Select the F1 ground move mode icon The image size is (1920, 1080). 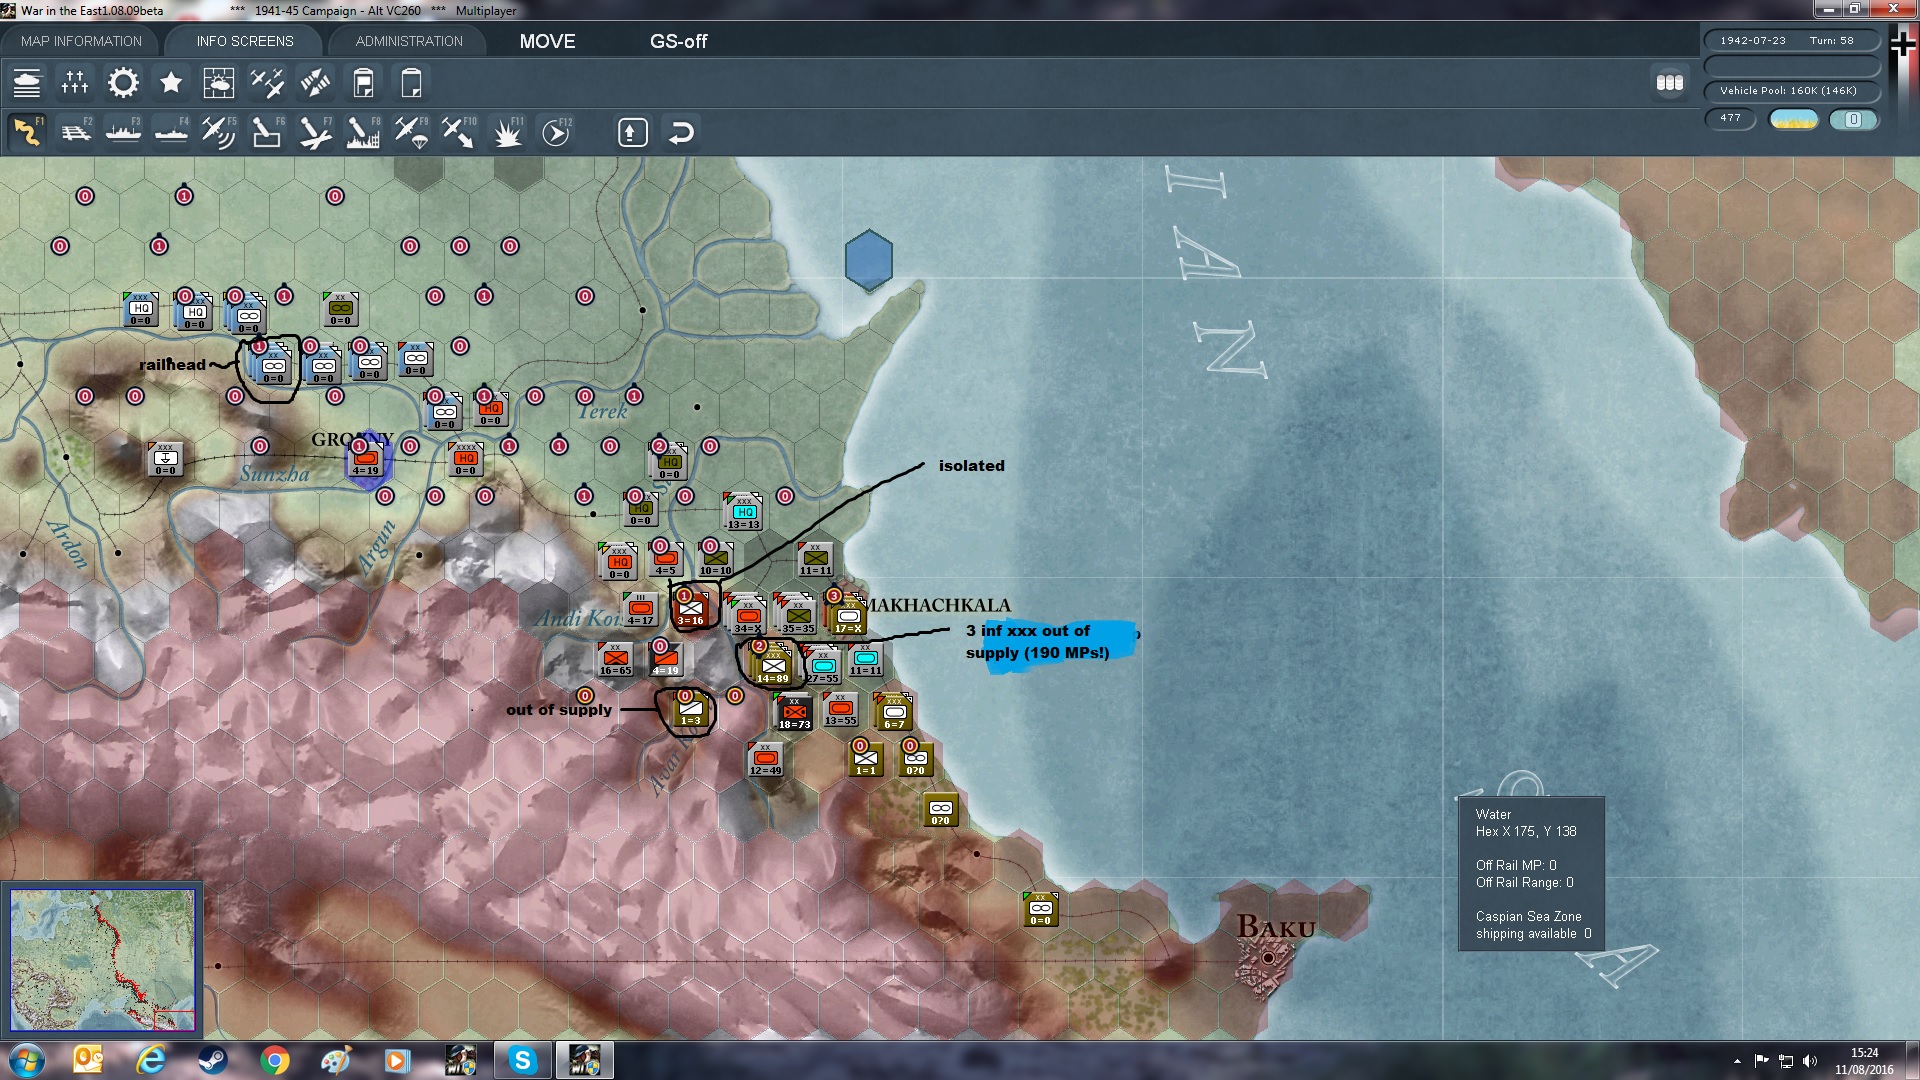27,132
